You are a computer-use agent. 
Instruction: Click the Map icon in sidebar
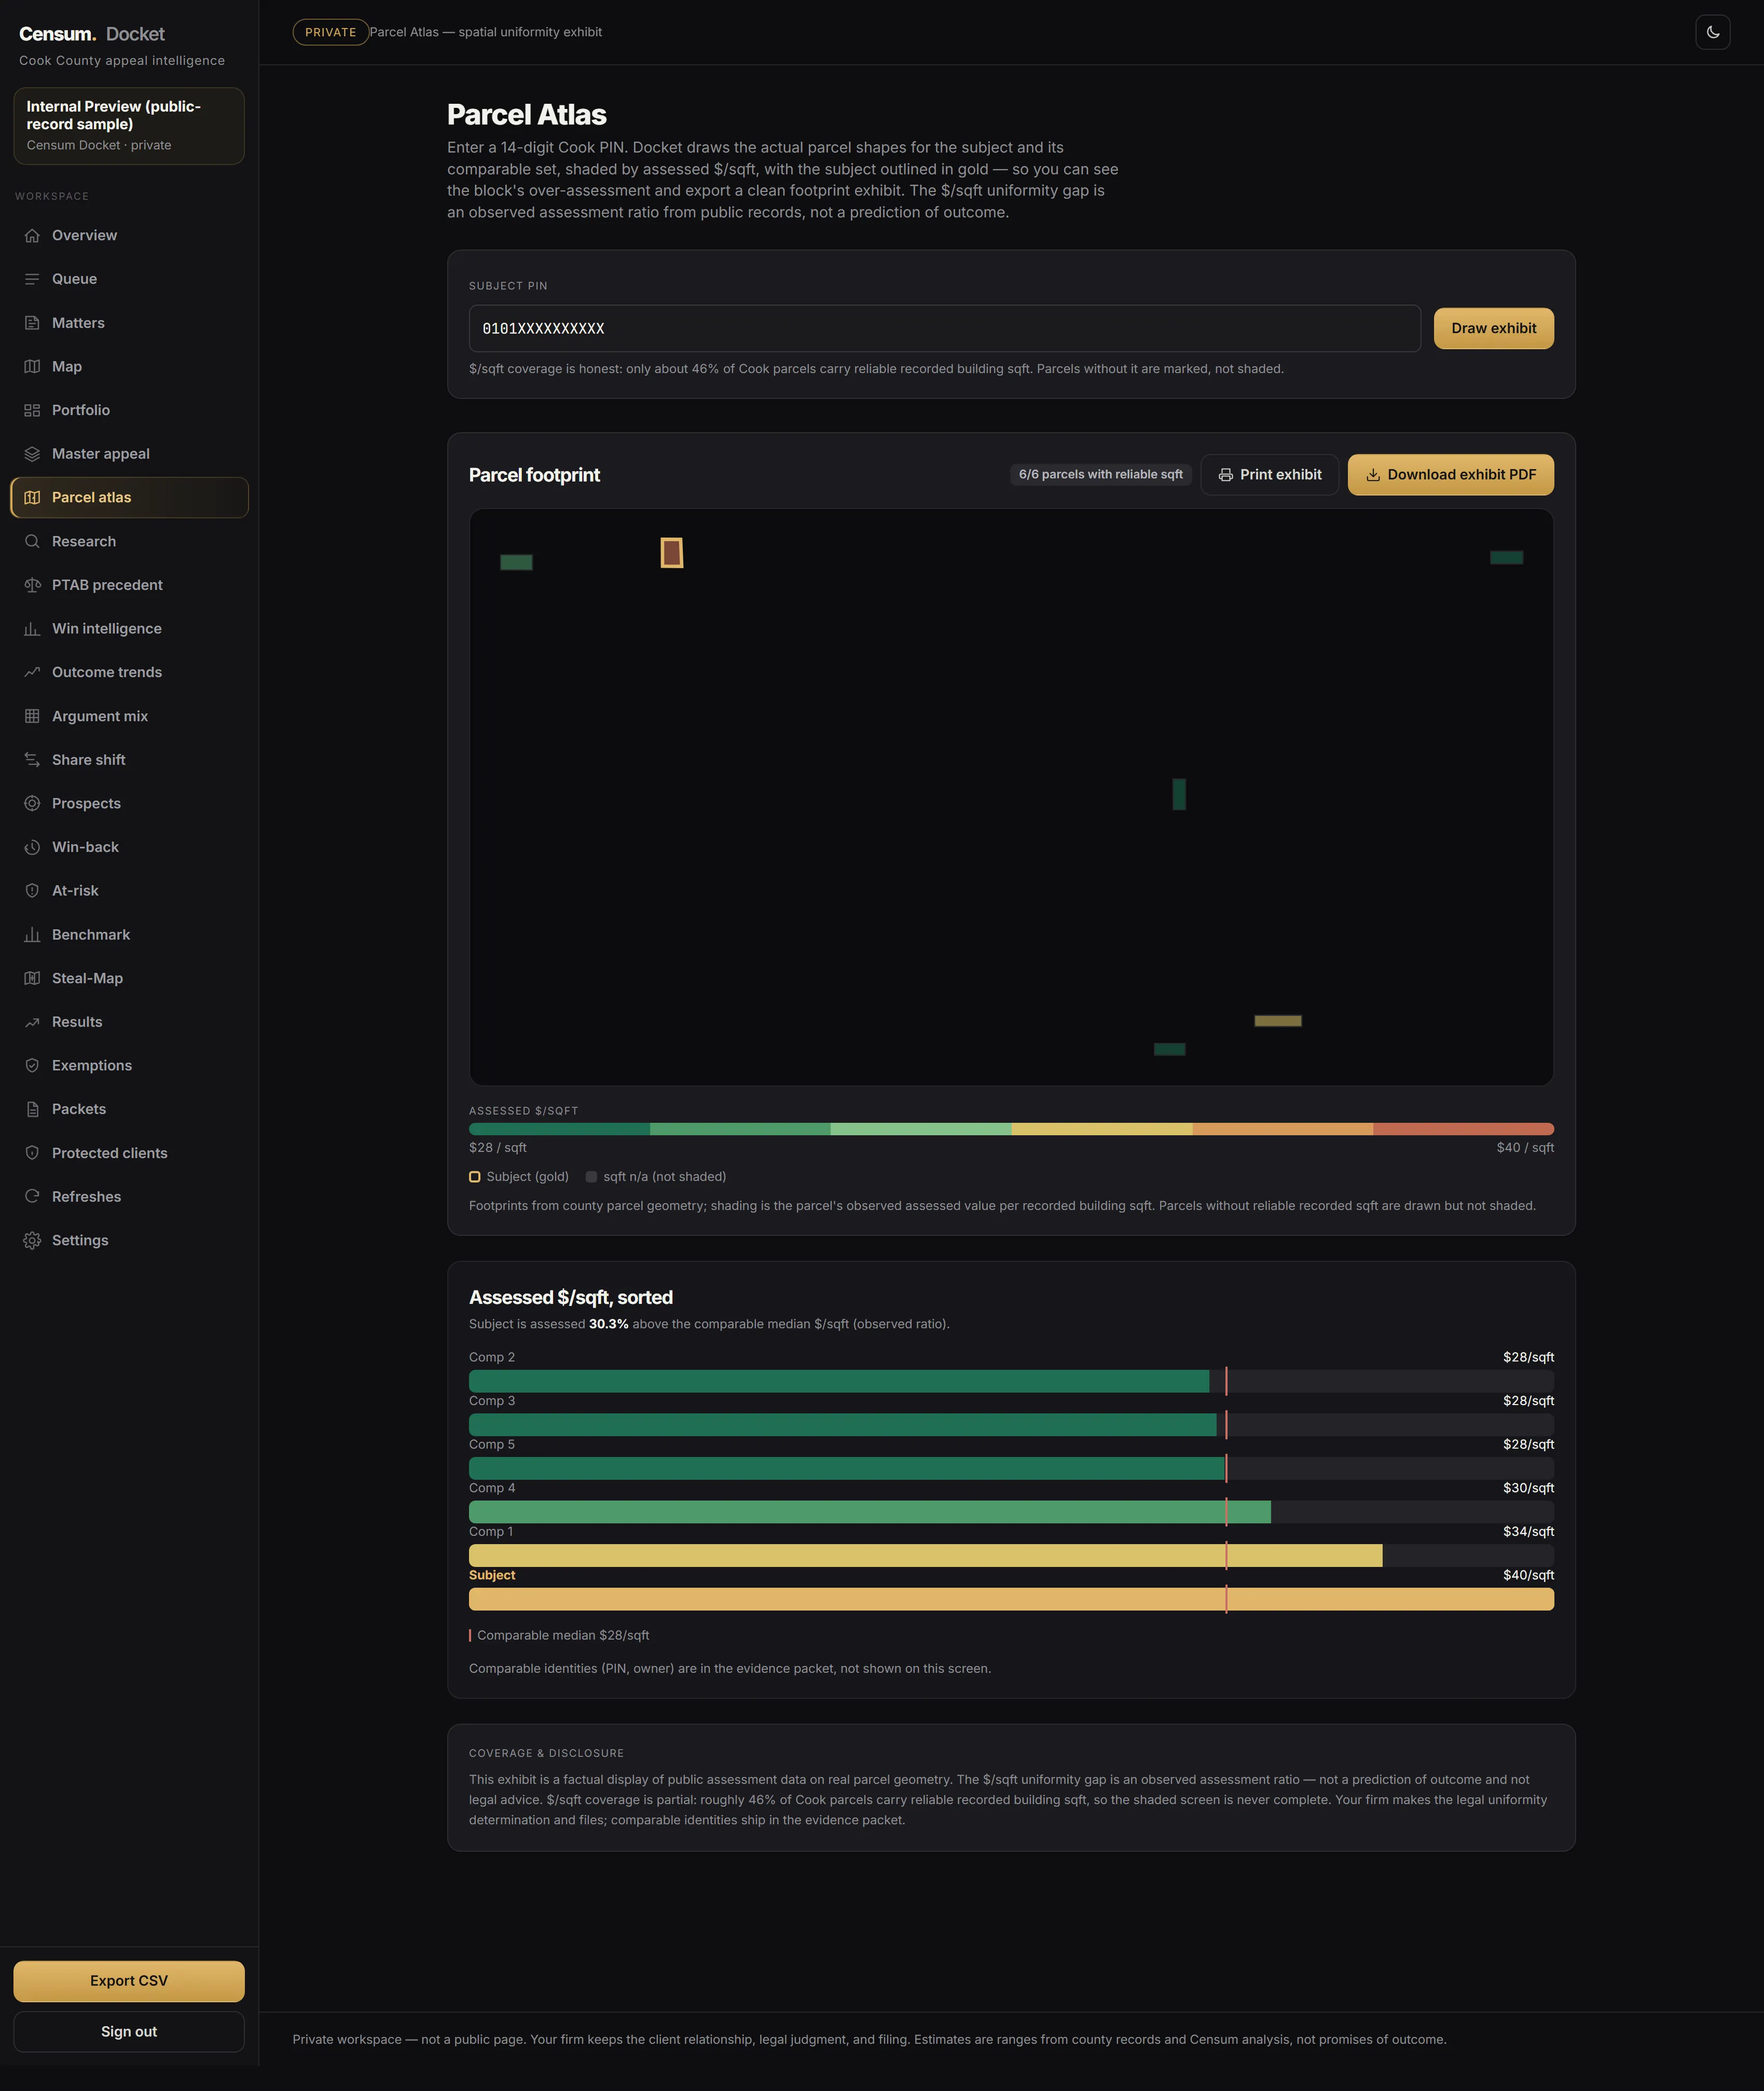point(32,366)
